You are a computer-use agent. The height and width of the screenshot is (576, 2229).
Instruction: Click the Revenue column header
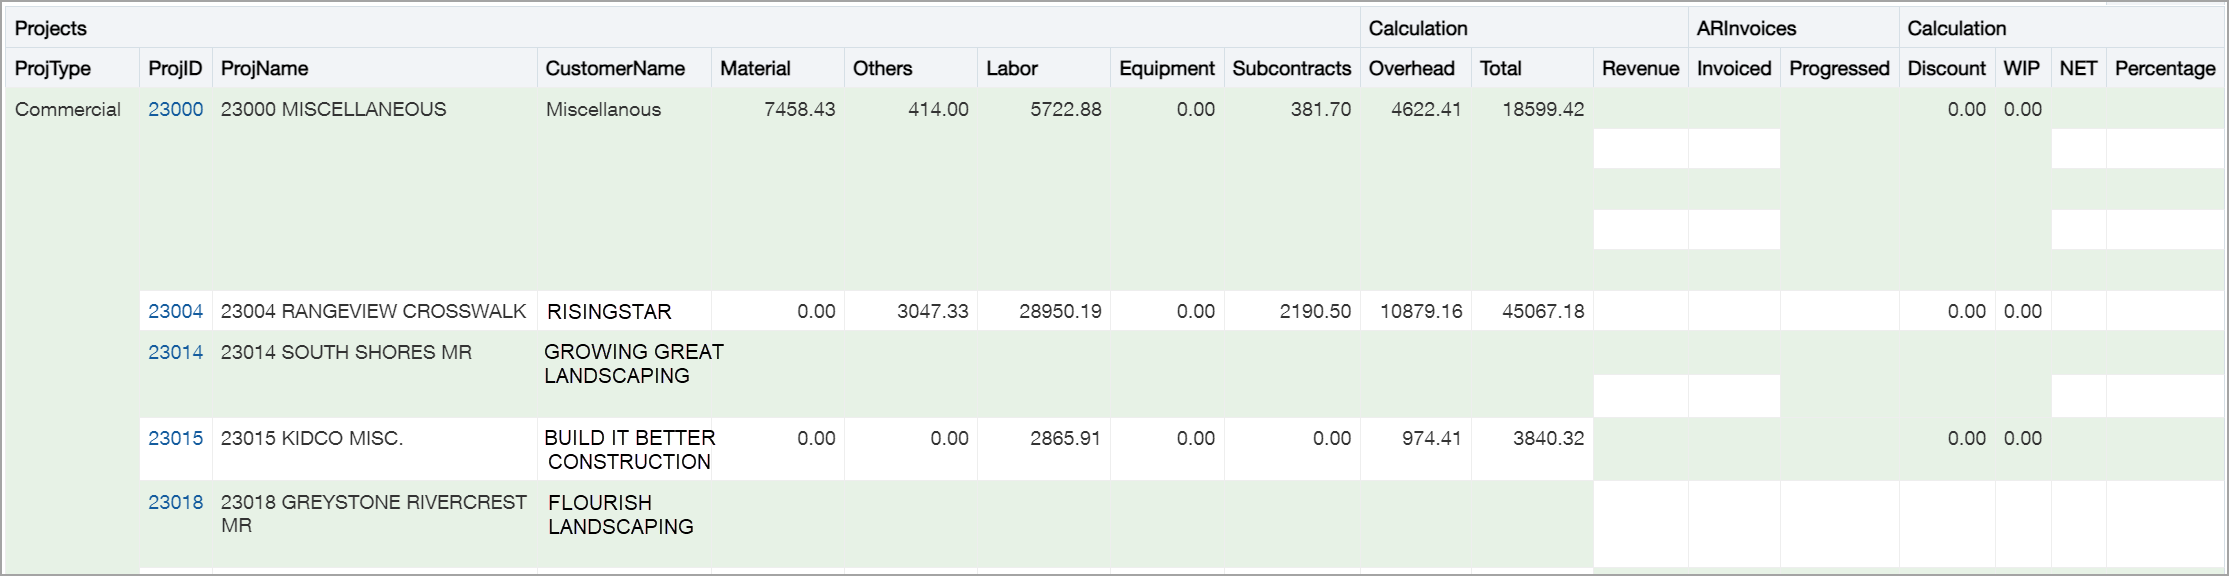1640,68
